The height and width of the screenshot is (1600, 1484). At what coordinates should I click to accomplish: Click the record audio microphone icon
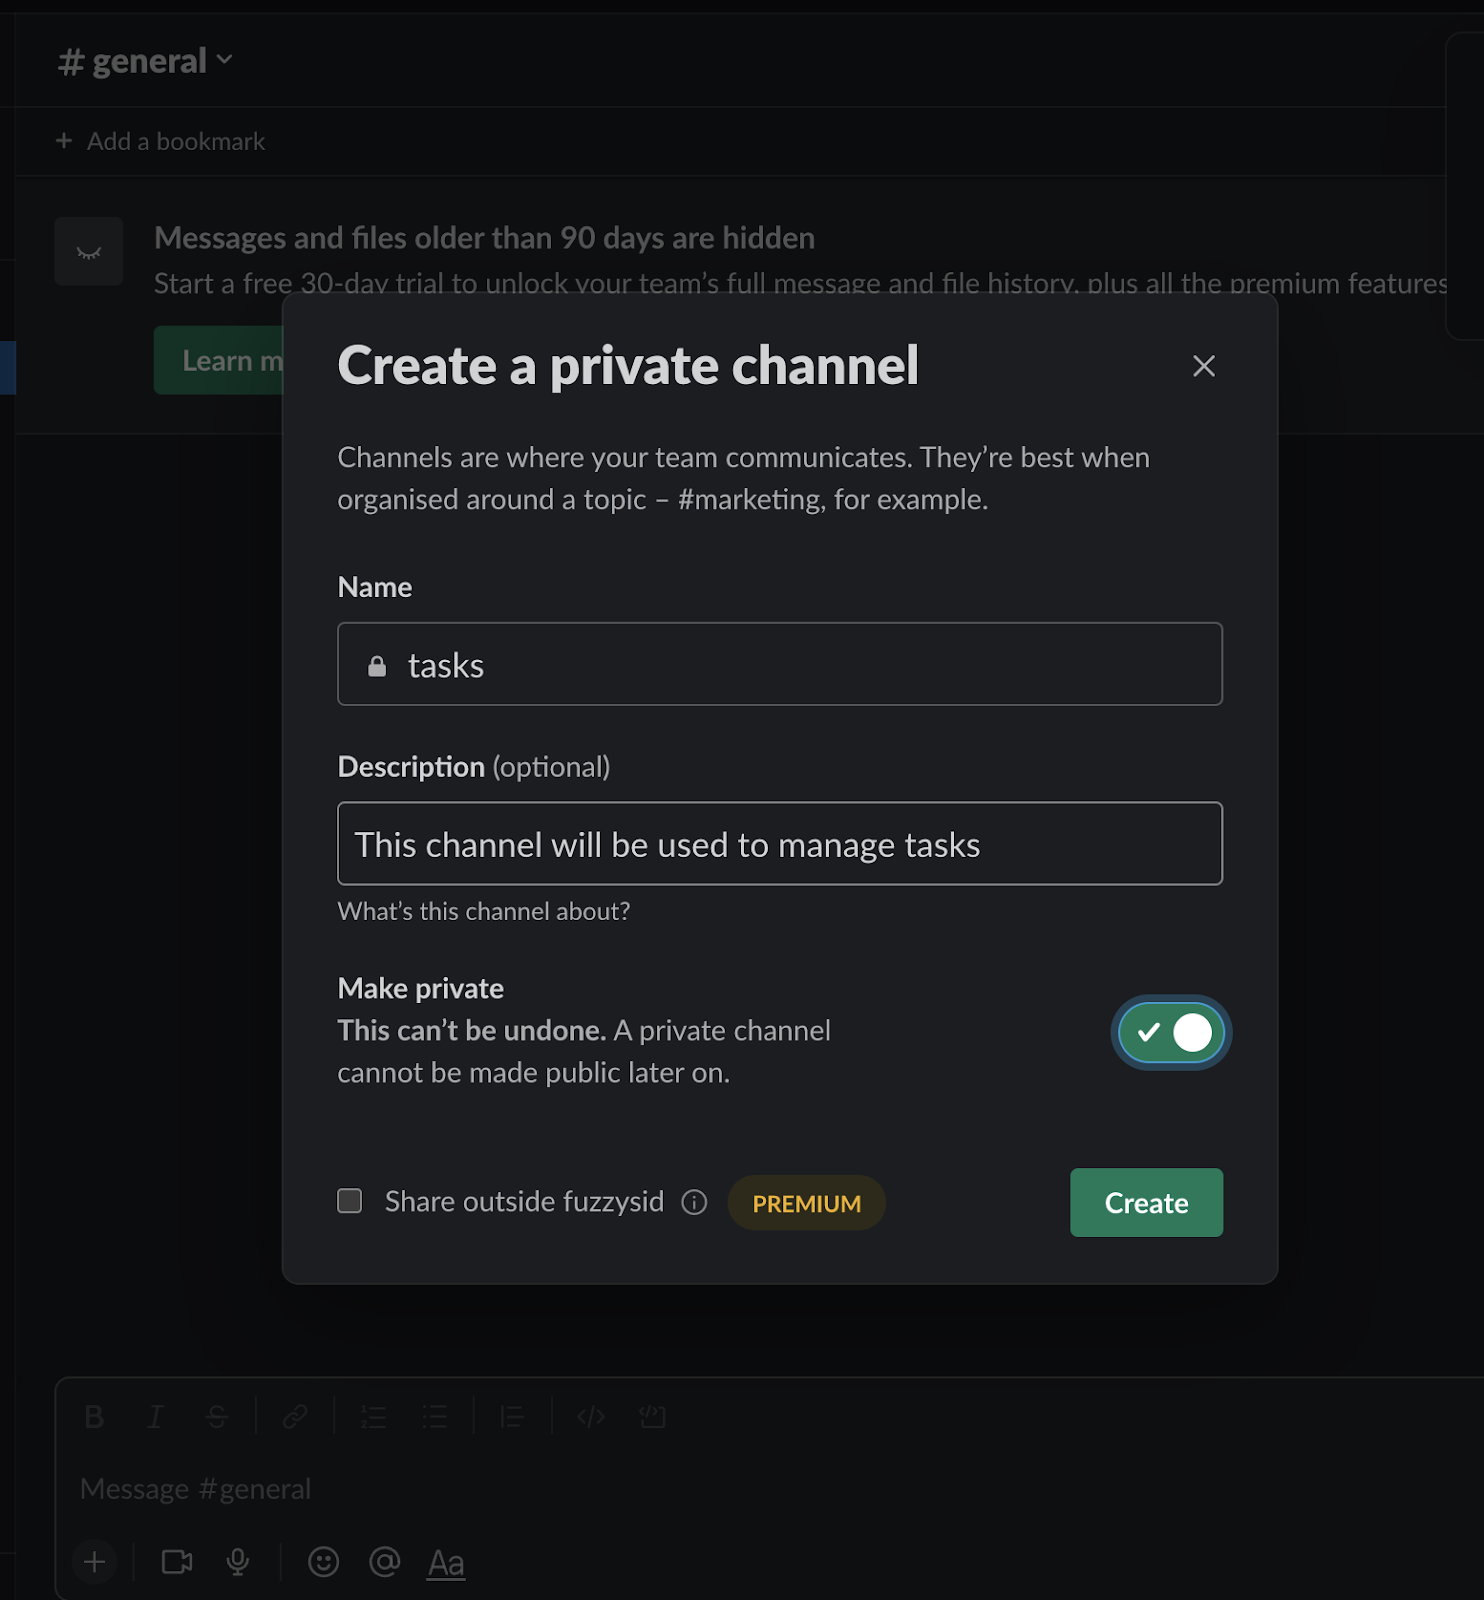coord(238,1562)
